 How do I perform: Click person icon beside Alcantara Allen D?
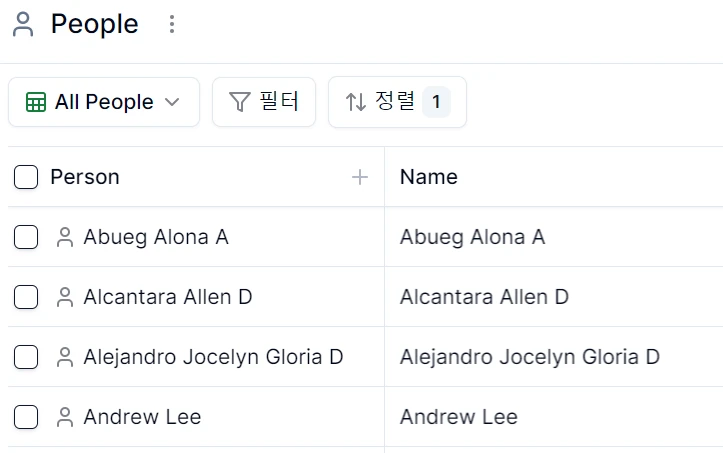pos(65,297)
